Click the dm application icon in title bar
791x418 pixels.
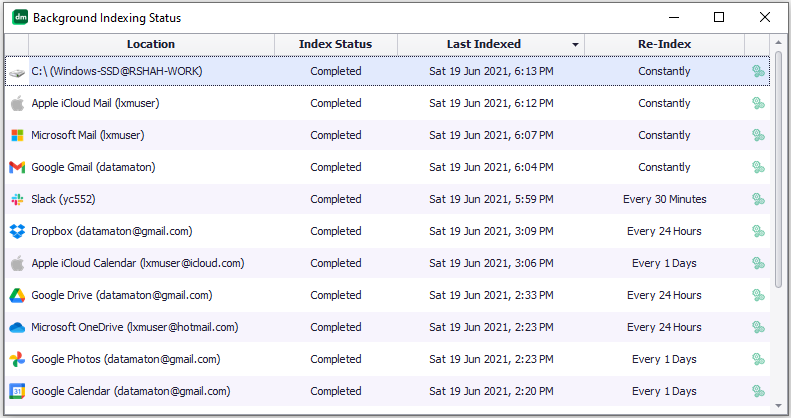pos(20,17)
